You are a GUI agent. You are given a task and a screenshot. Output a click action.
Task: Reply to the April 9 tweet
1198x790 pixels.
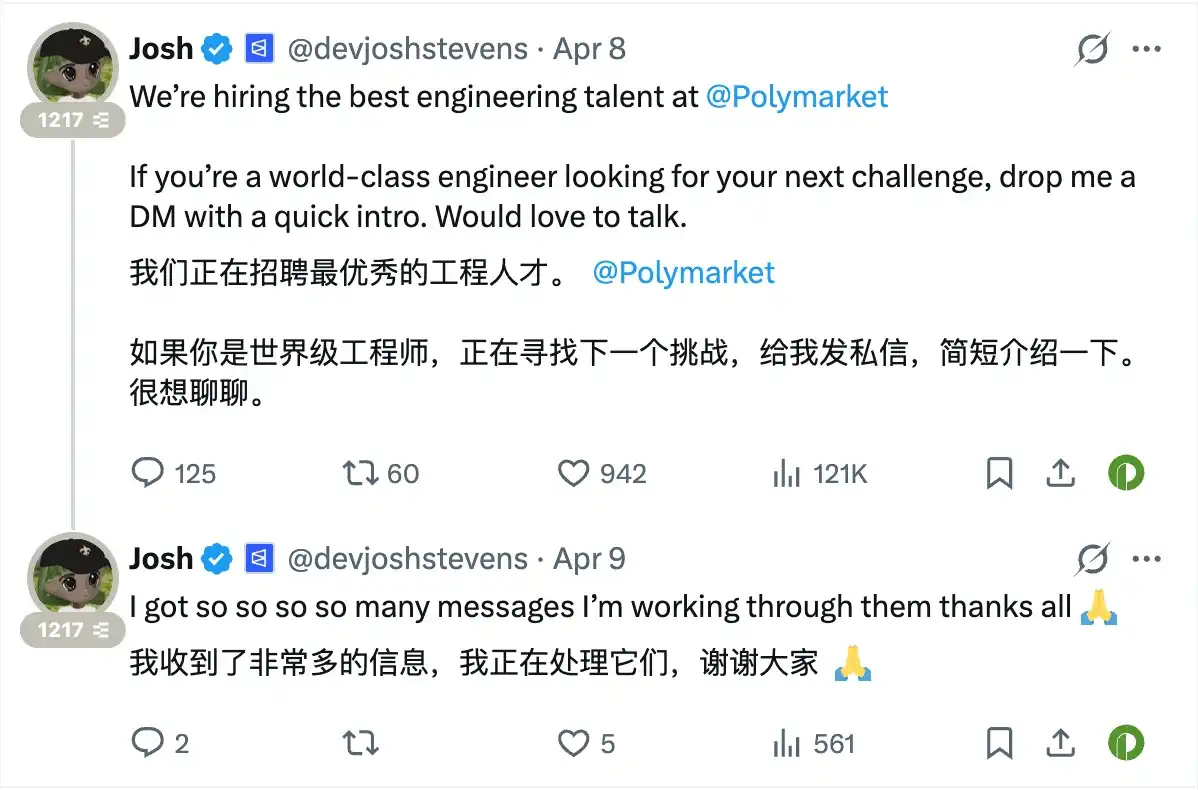(148, 743)
